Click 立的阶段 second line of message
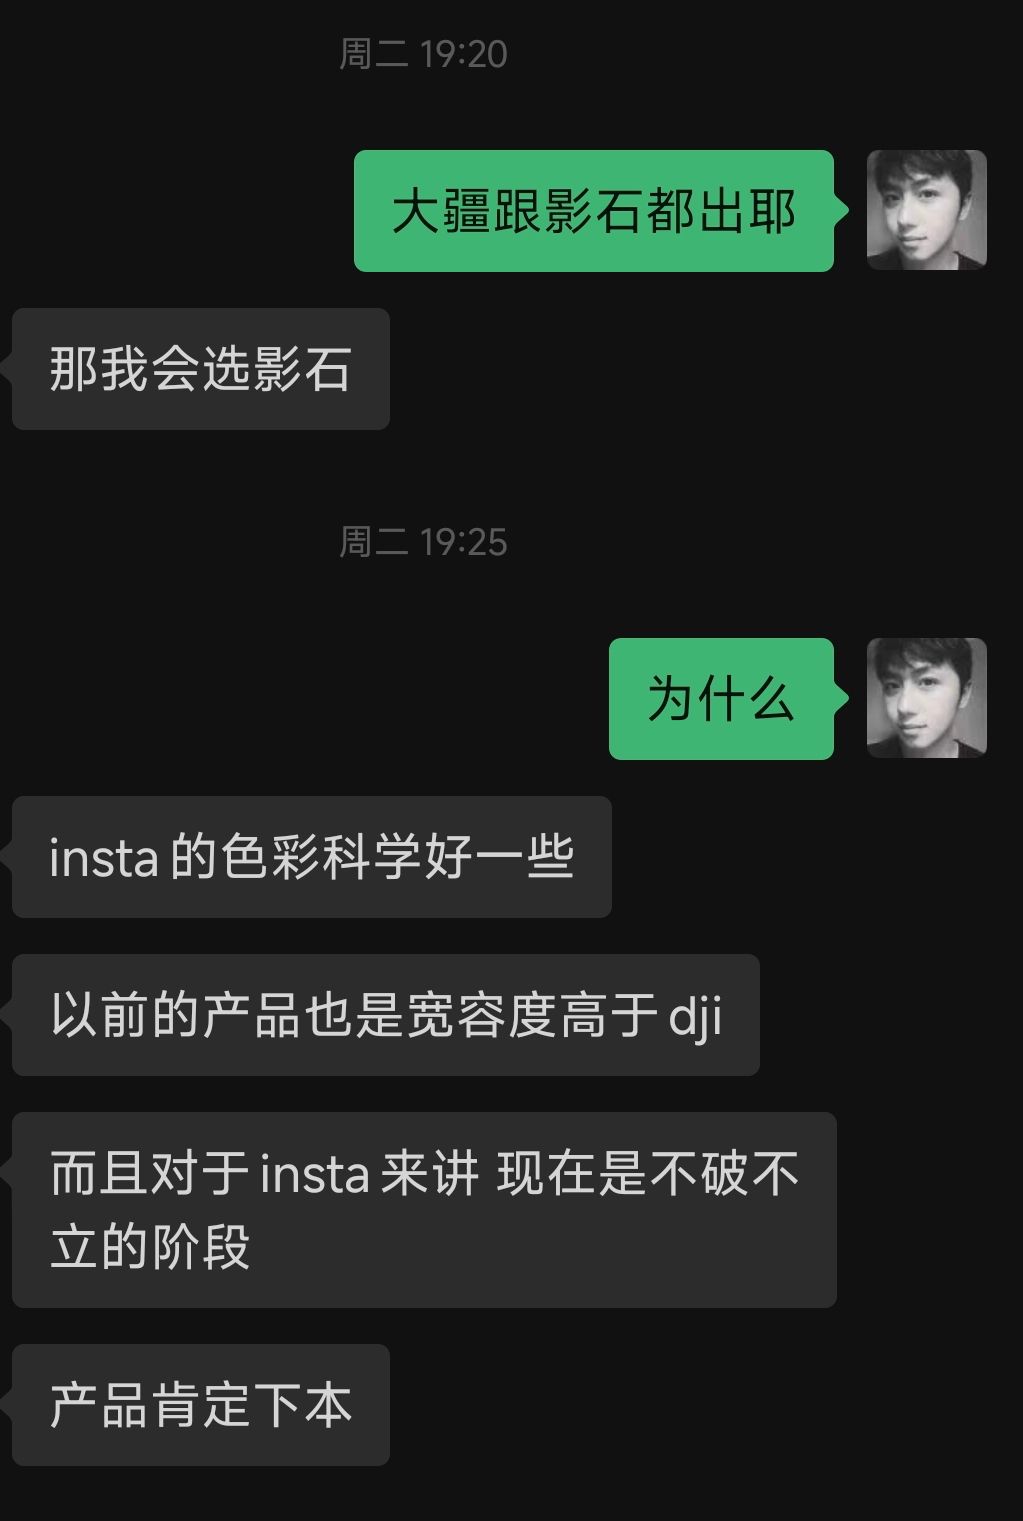The width and height of the screenshot is (1023, 1521). pyautogui.click(x=150, y=1247)
